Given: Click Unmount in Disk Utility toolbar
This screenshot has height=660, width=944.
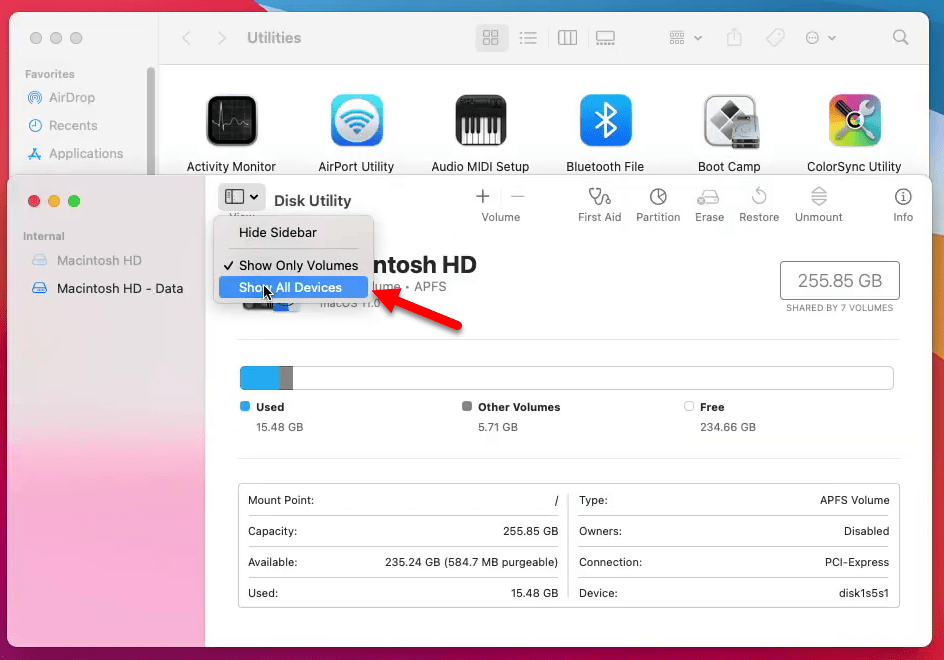Looking at the screenshot, I should (x=818, y=205).
